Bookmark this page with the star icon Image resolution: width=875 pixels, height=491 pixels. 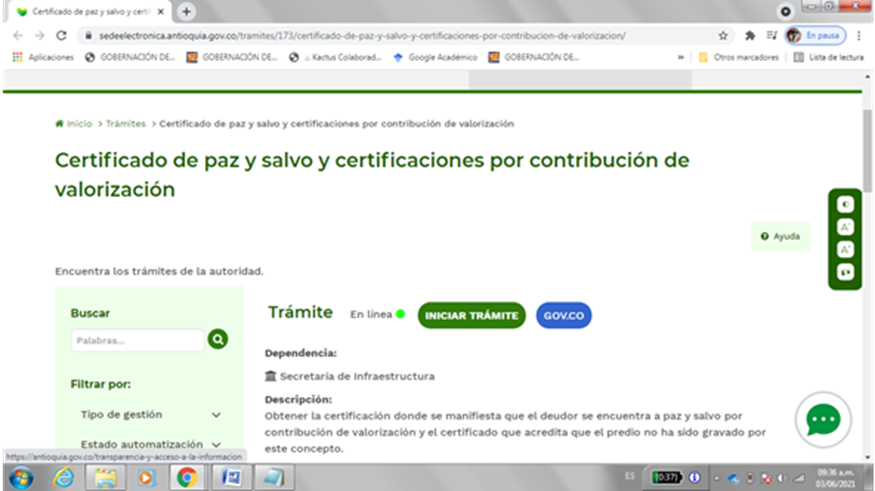coord(723,36)
